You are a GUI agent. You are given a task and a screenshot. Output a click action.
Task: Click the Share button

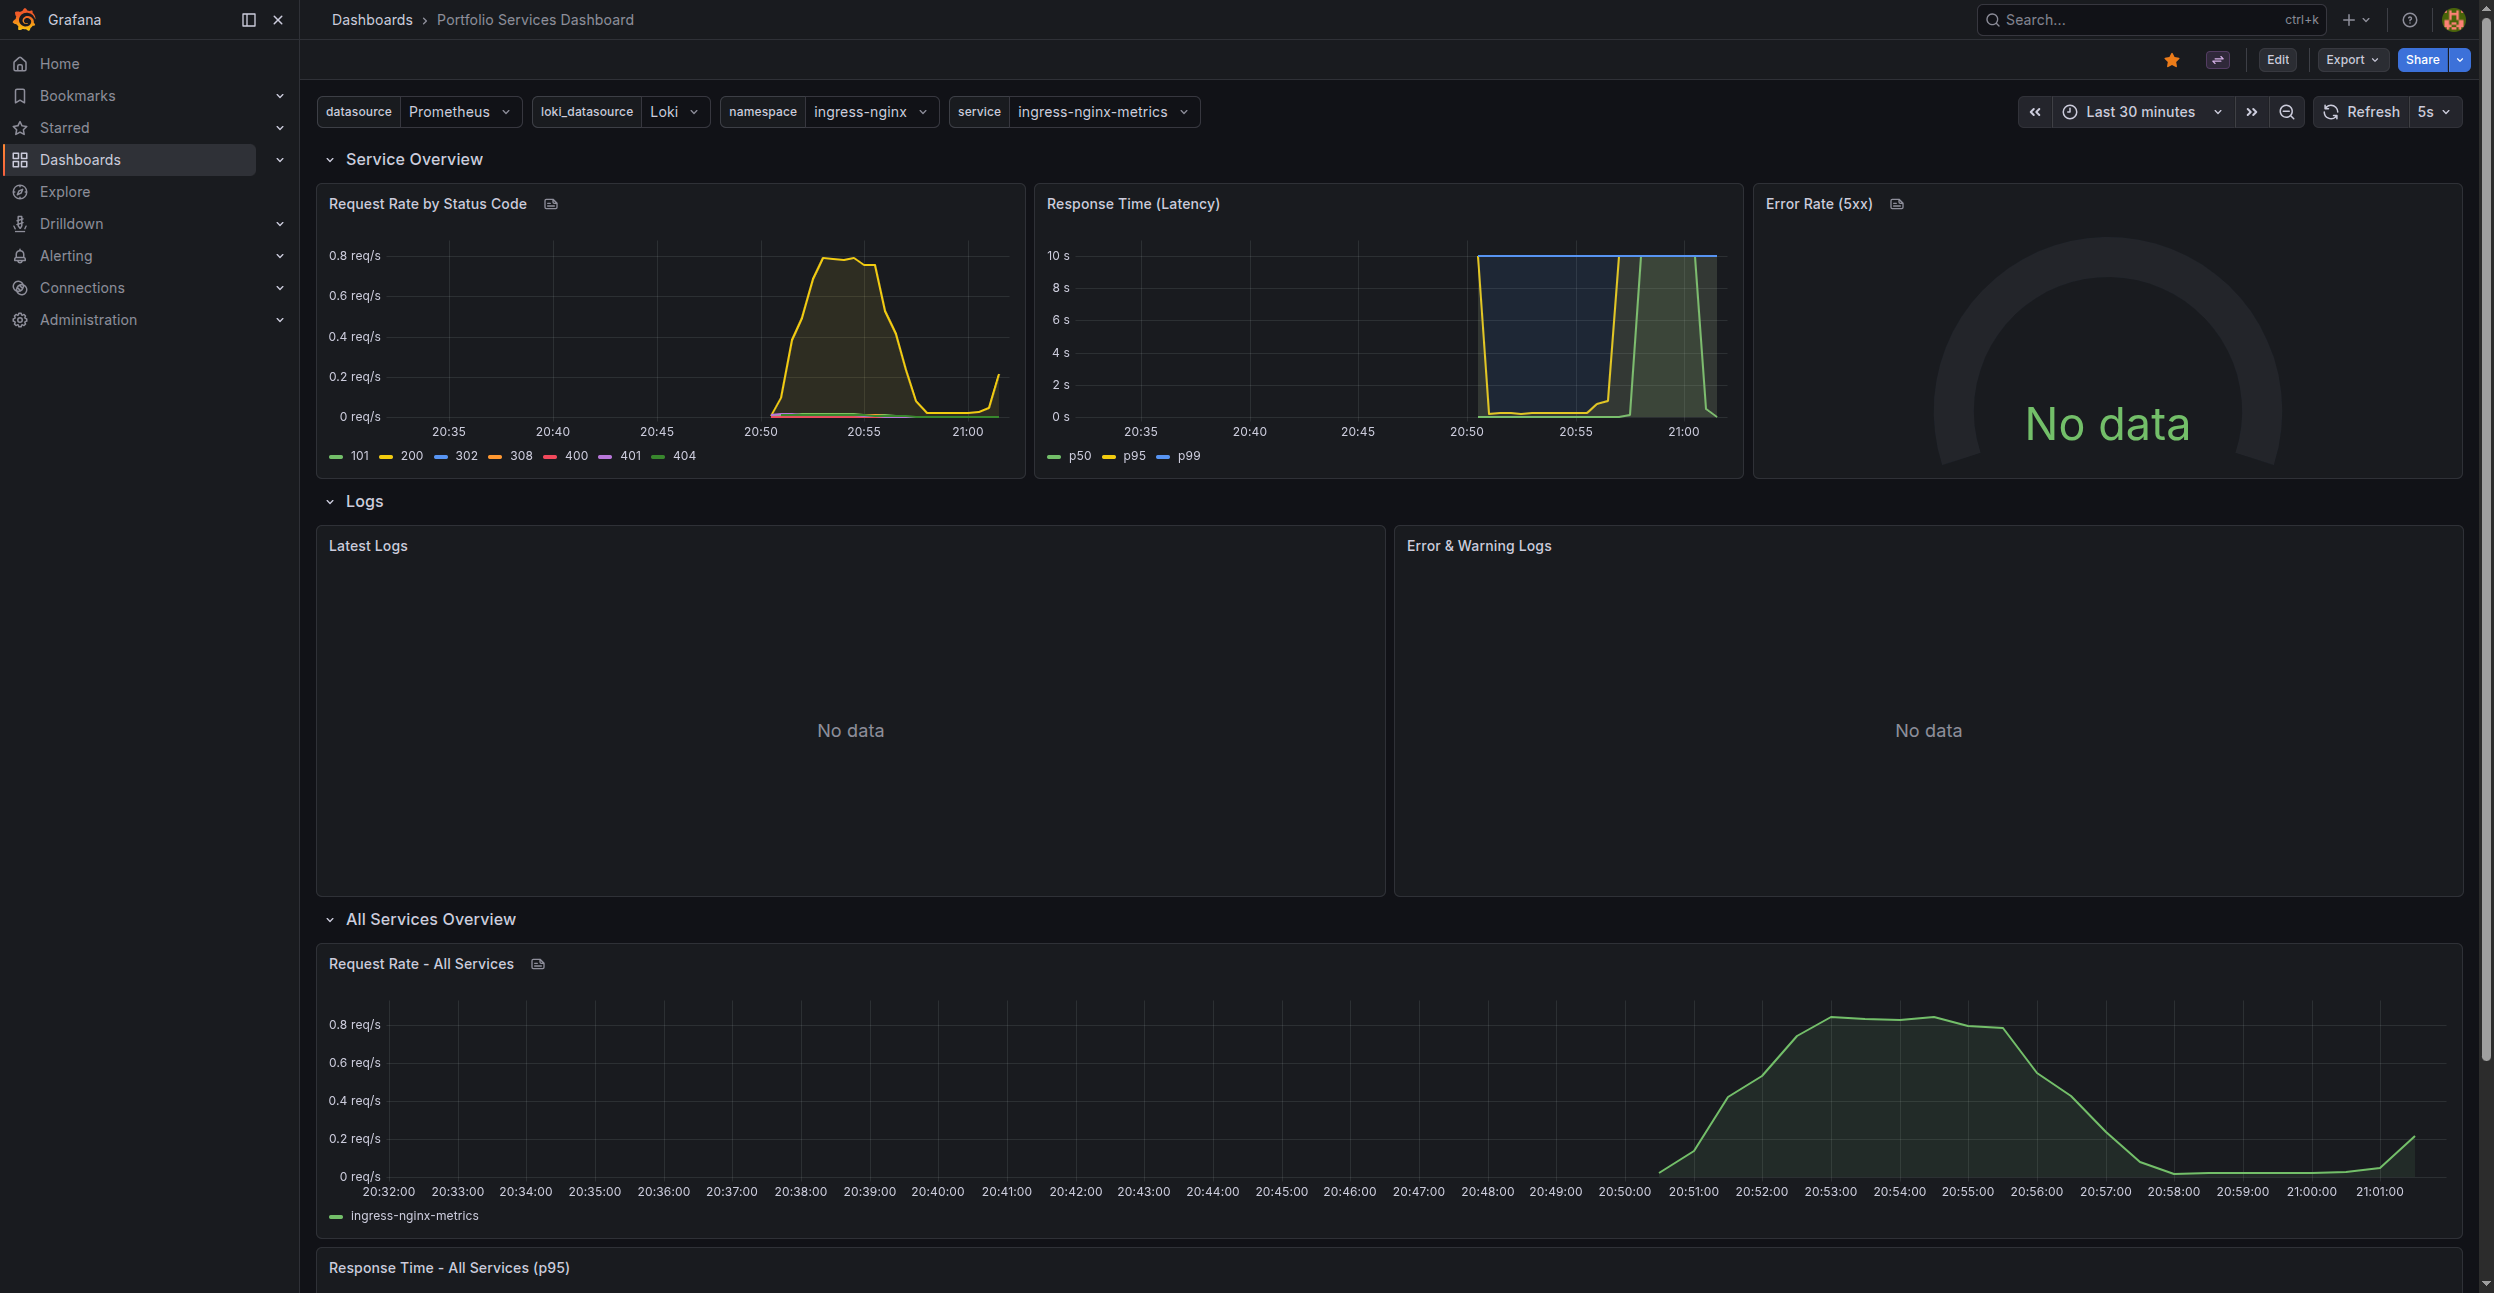2421,60
